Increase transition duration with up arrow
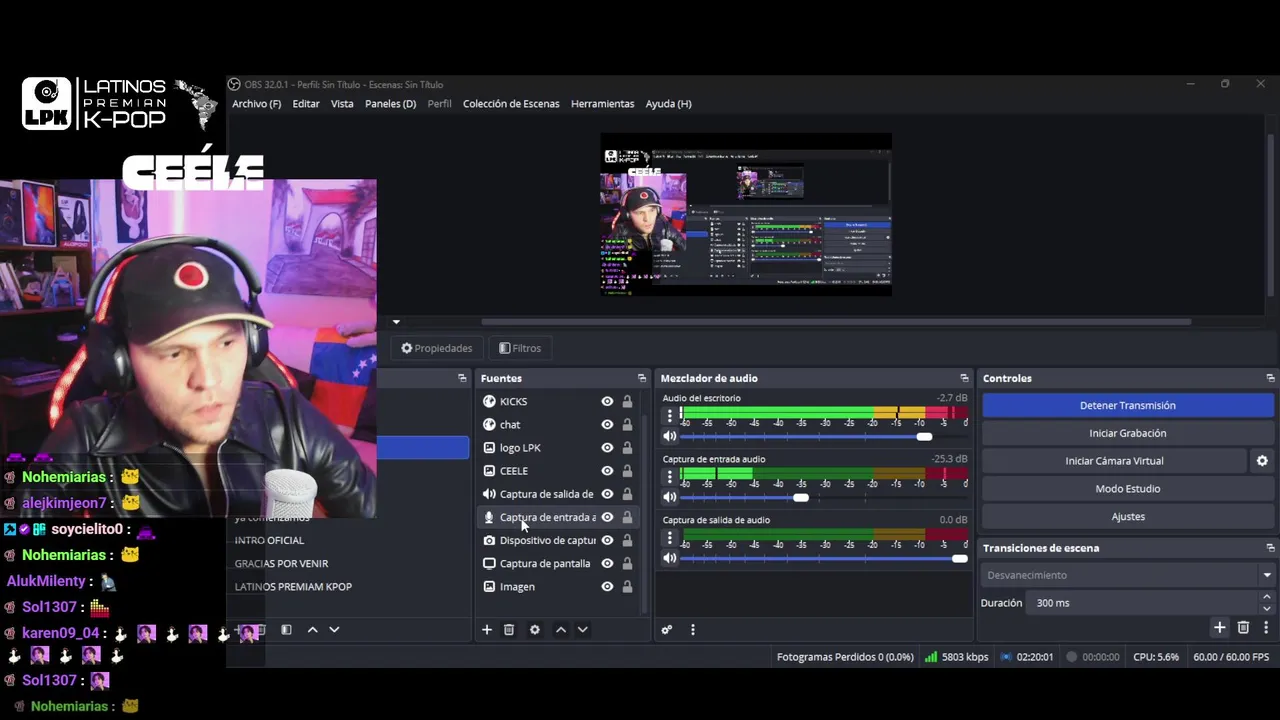 1266,598
